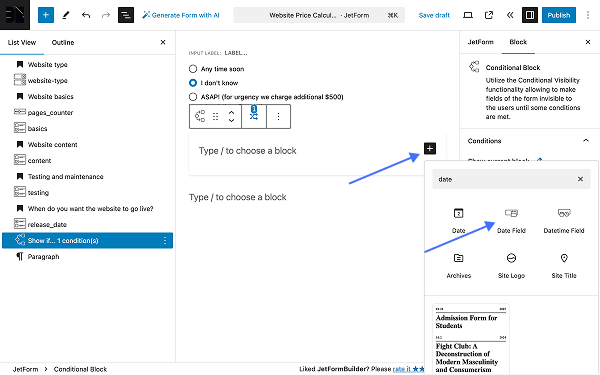Choose the 'Any time soon' radio option
This screenshot has width=600, height=375.
click(193, 69)
